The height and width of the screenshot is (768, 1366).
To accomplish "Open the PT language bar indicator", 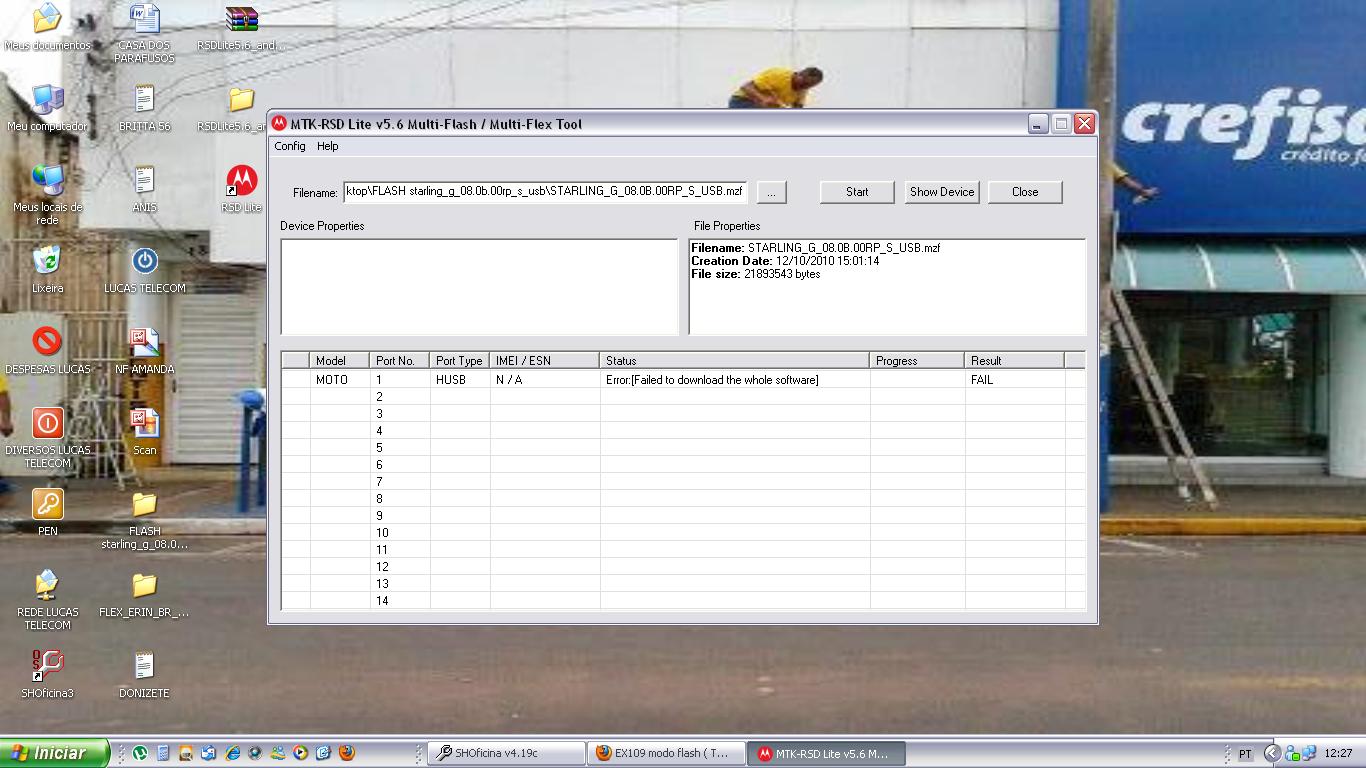I will click(1245, 754).
